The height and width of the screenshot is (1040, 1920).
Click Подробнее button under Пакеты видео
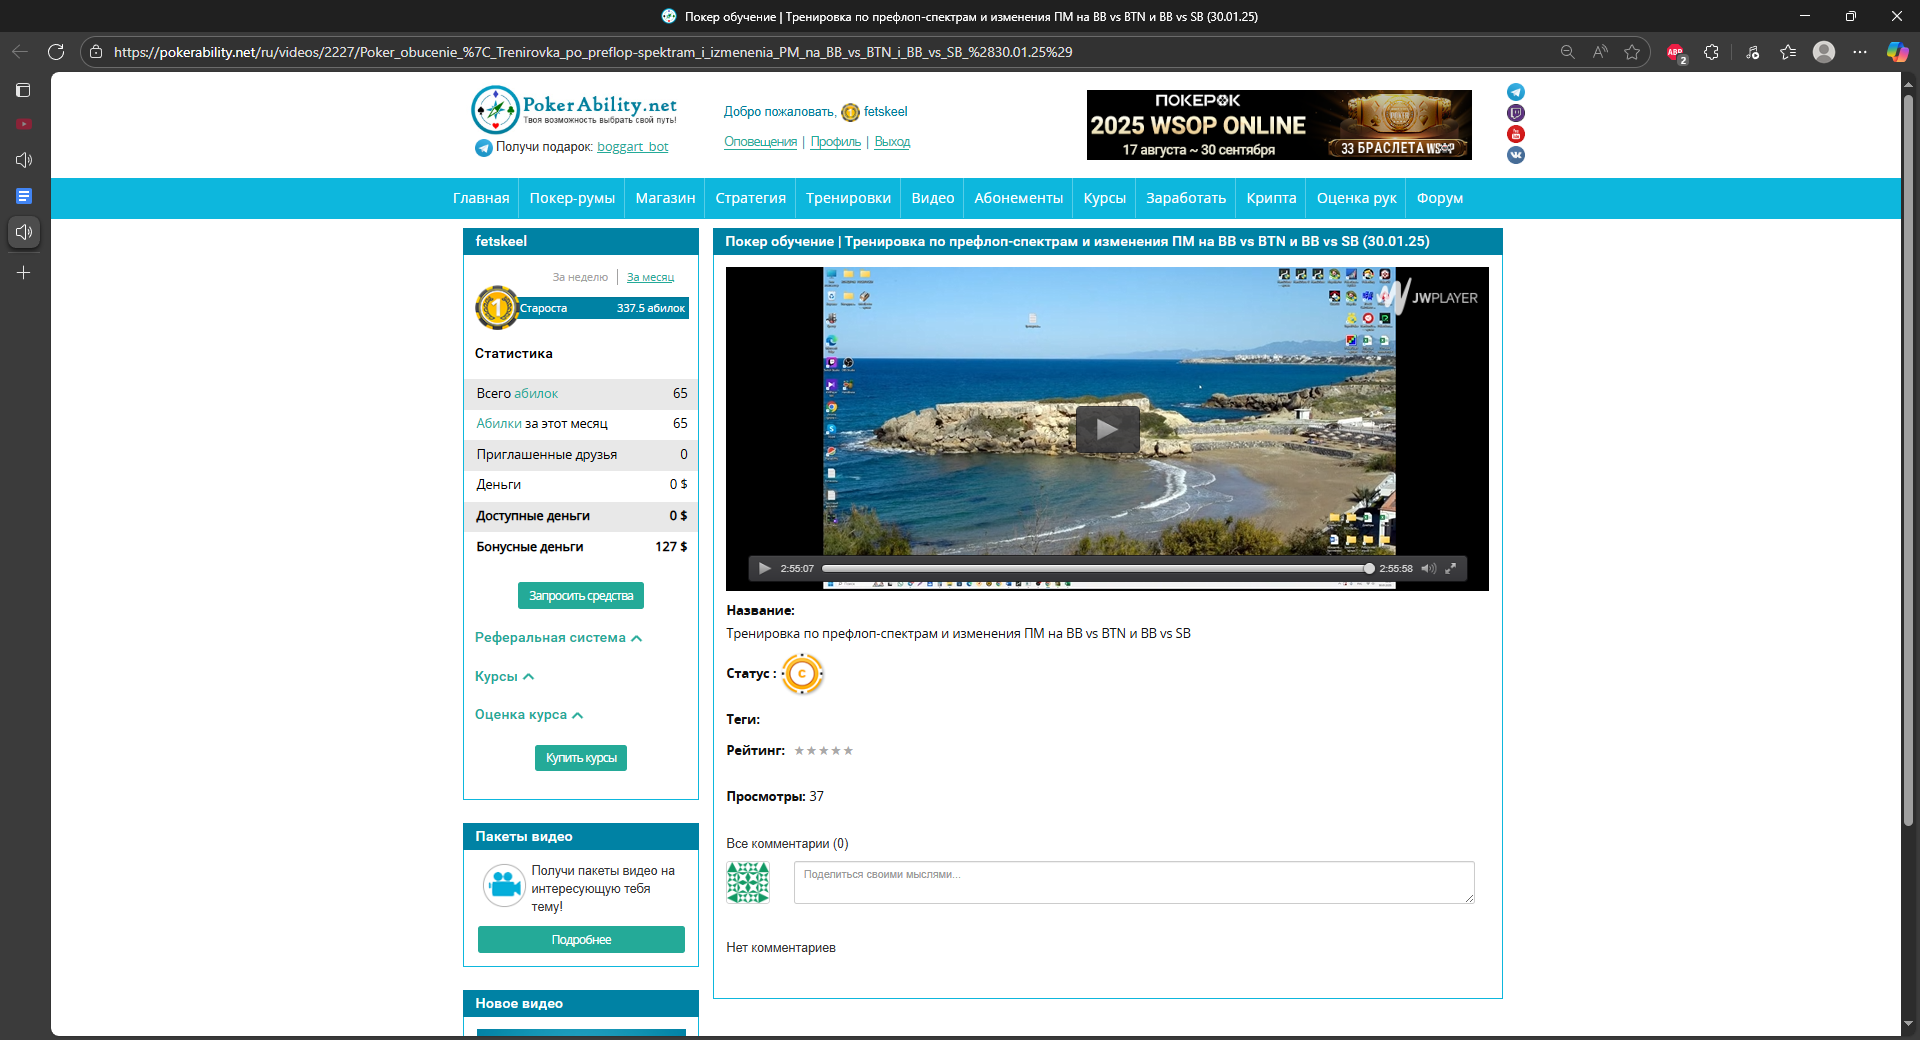[581, 940]
